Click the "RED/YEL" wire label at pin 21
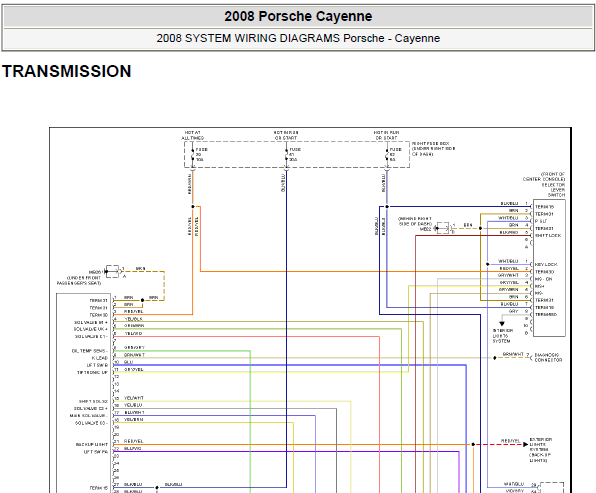This screenshot has width=596, height=493. (x=133, y=441)
